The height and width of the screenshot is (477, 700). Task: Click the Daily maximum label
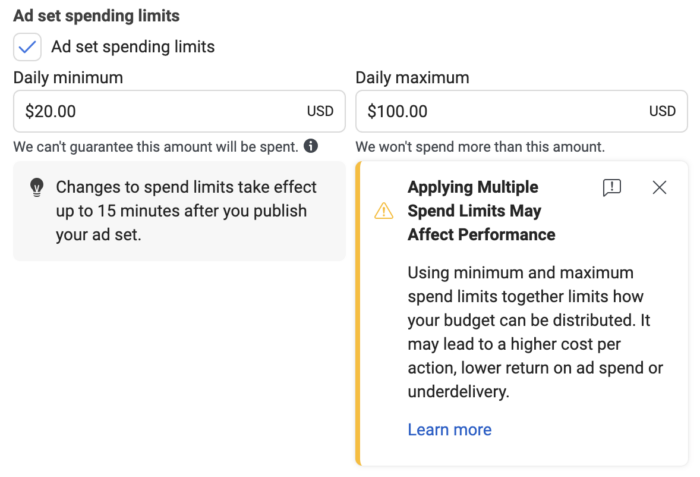[x=412, y=77]
